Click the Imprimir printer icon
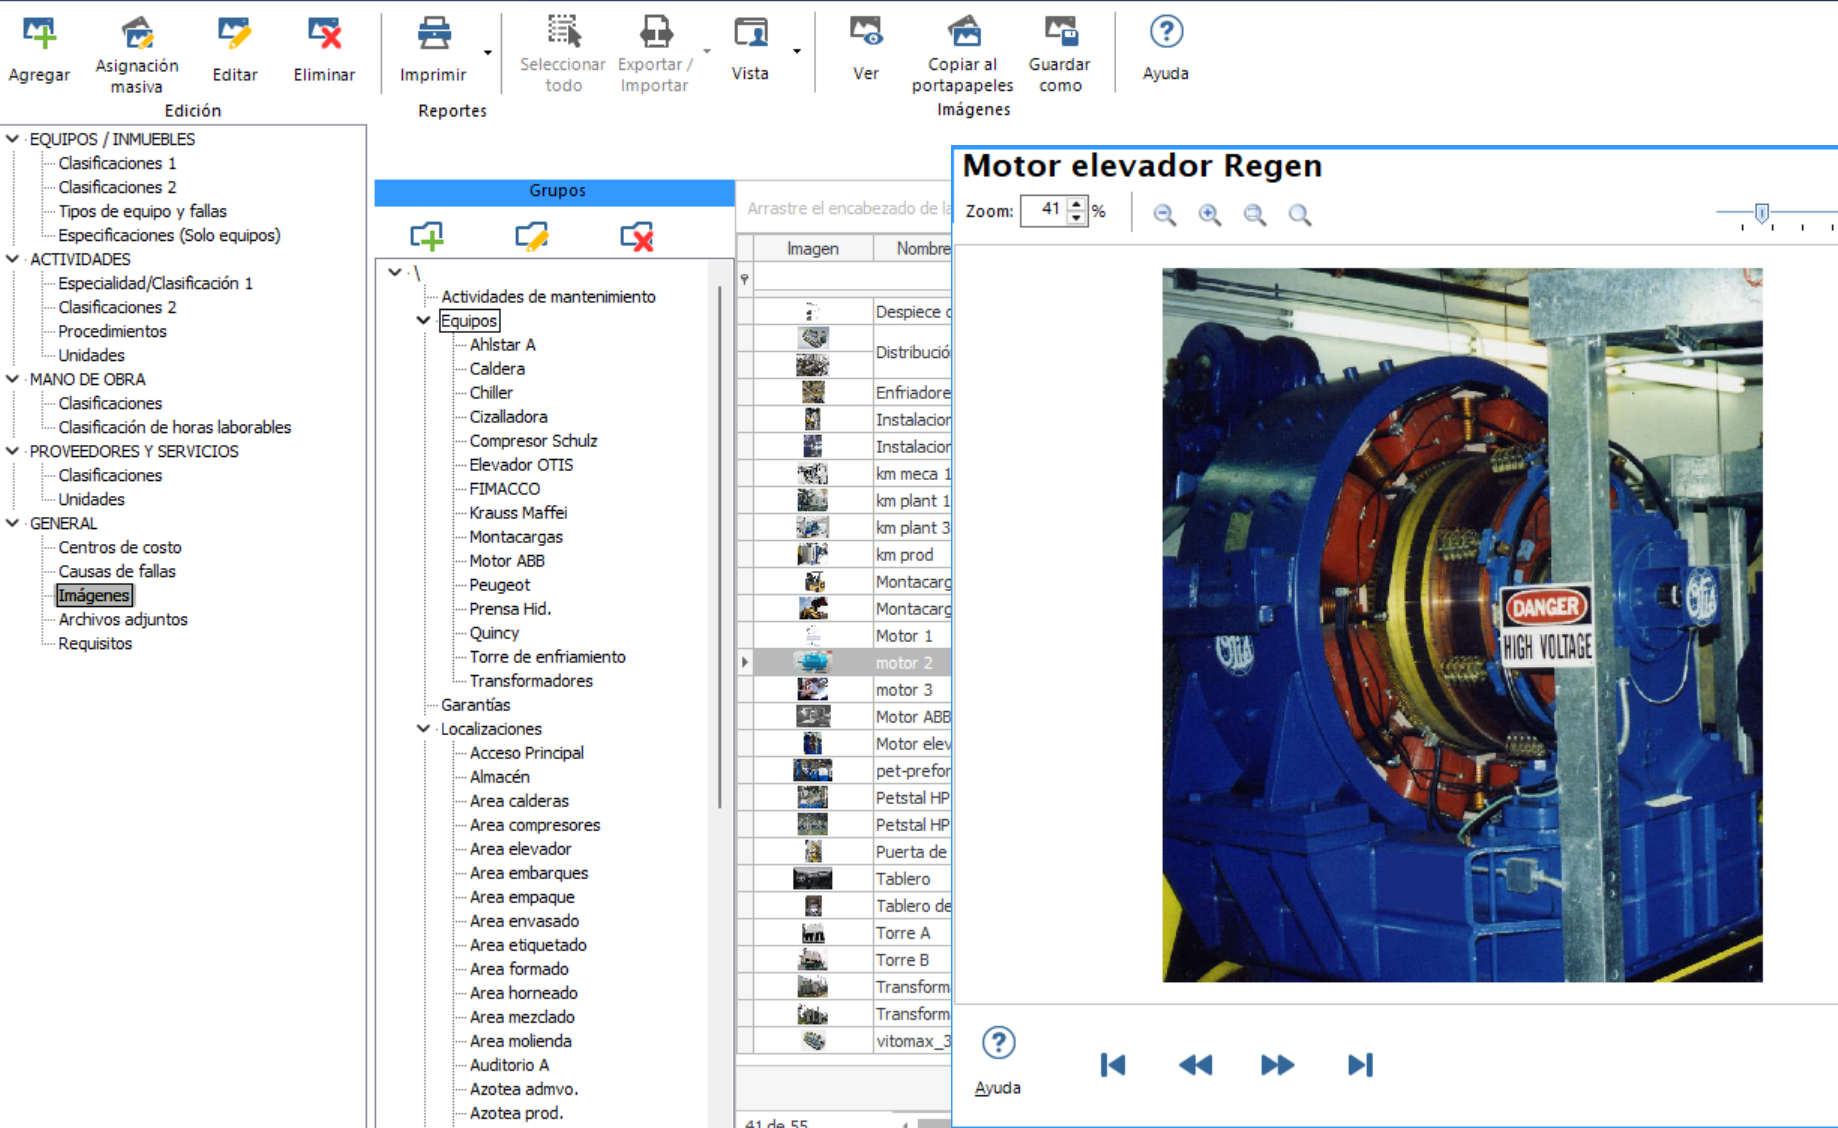1838x1128 pixels. [433, 33]
